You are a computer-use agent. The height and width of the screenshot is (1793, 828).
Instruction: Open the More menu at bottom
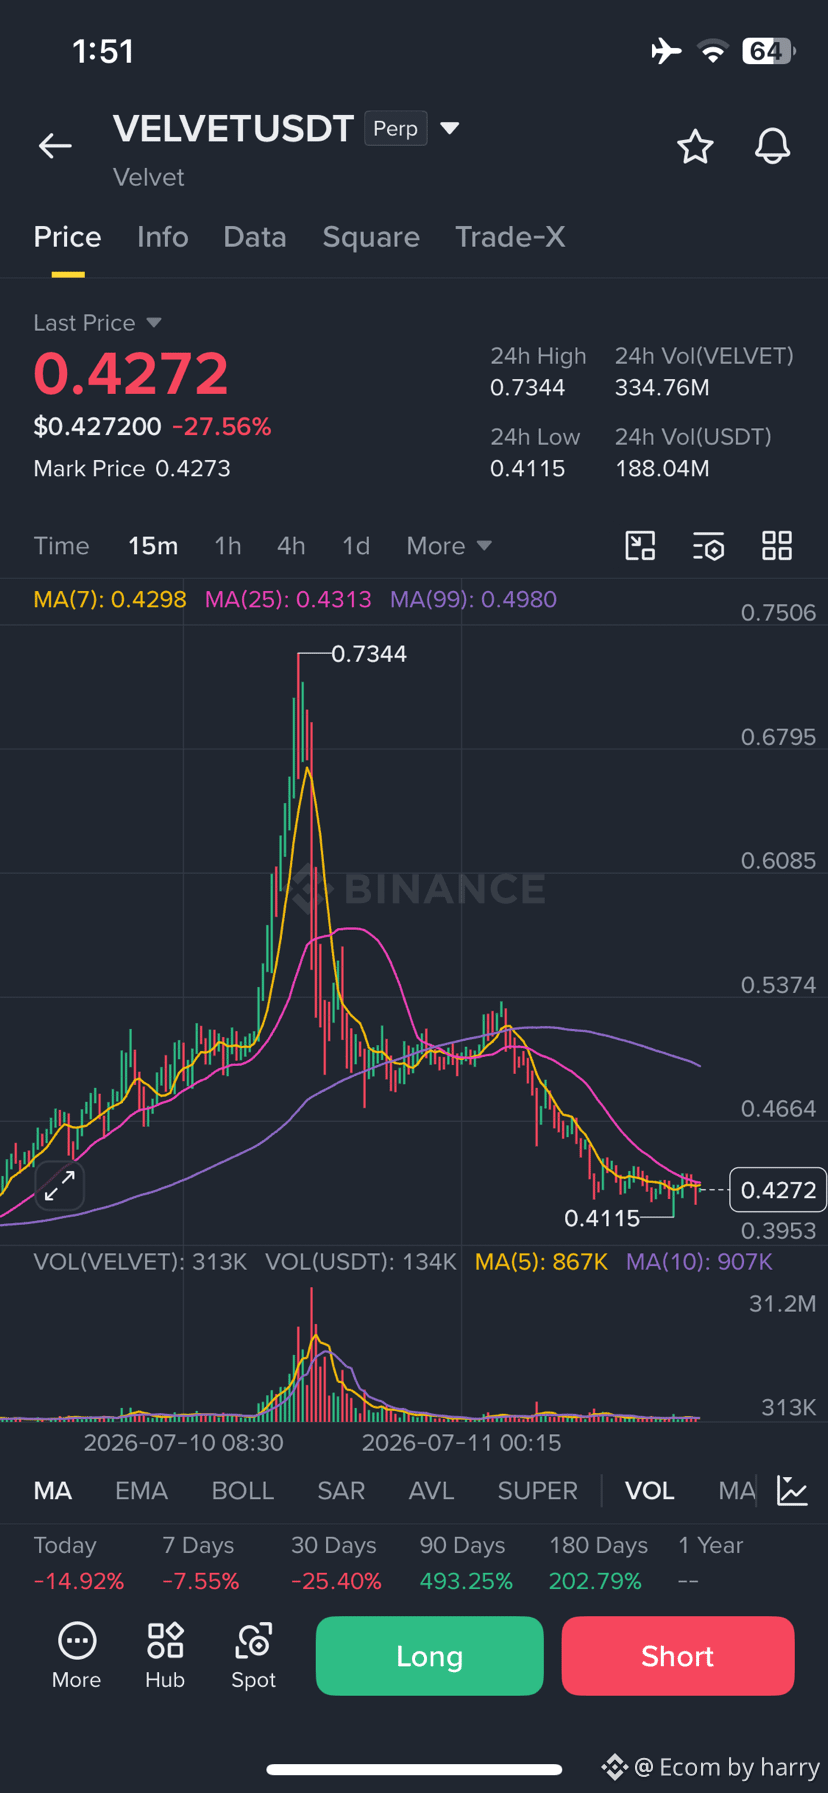click(77, 1656)
